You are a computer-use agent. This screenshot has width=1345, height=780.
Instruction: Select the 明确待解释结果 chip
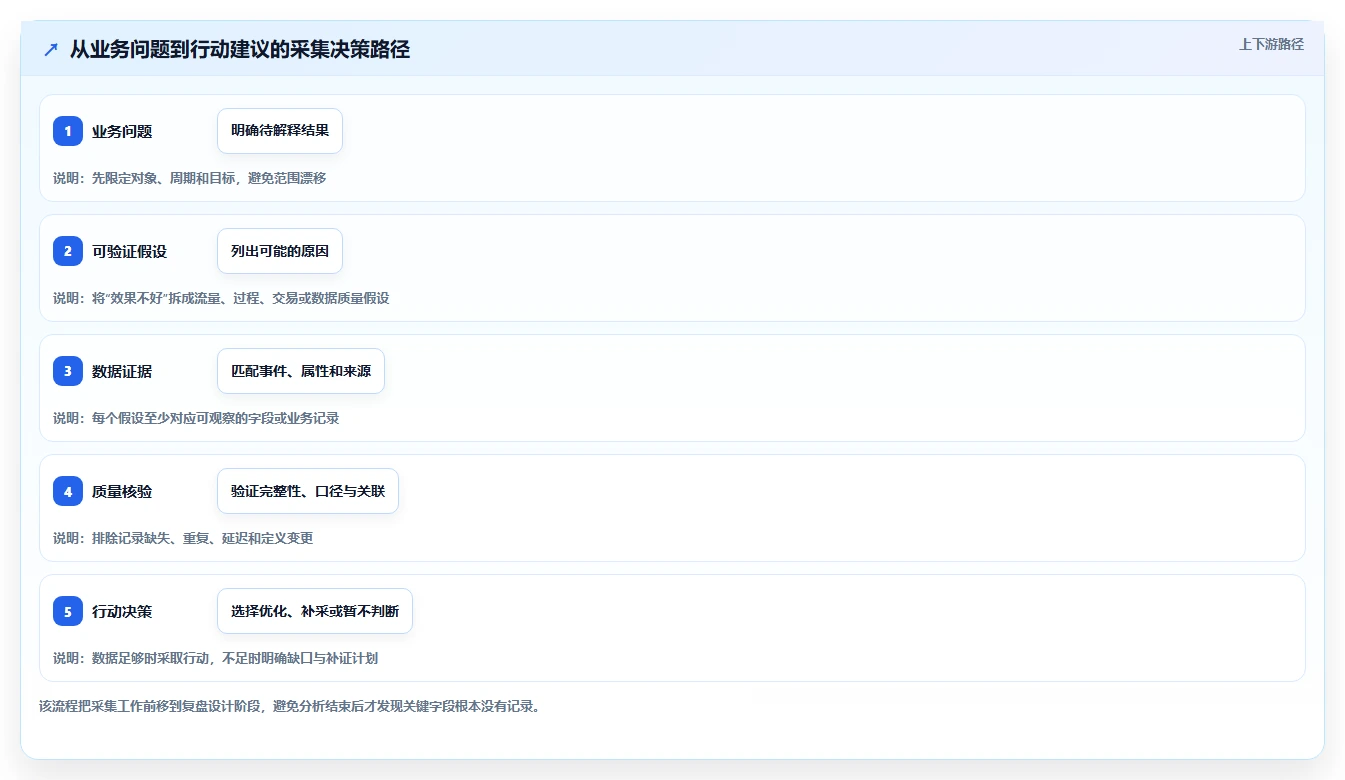[280, 131]
